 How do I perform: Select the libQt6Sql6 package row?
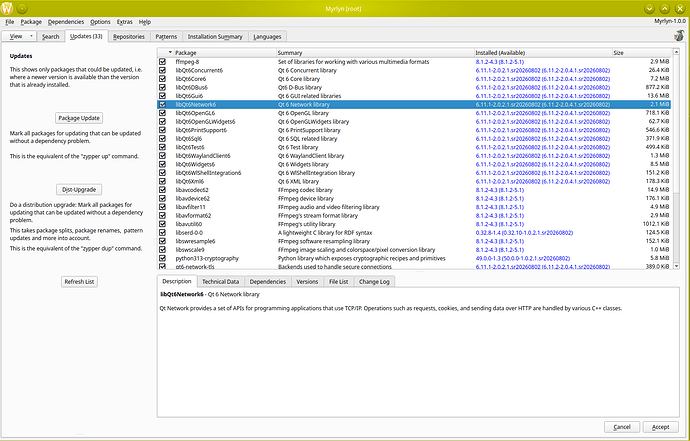click(414, 139)
